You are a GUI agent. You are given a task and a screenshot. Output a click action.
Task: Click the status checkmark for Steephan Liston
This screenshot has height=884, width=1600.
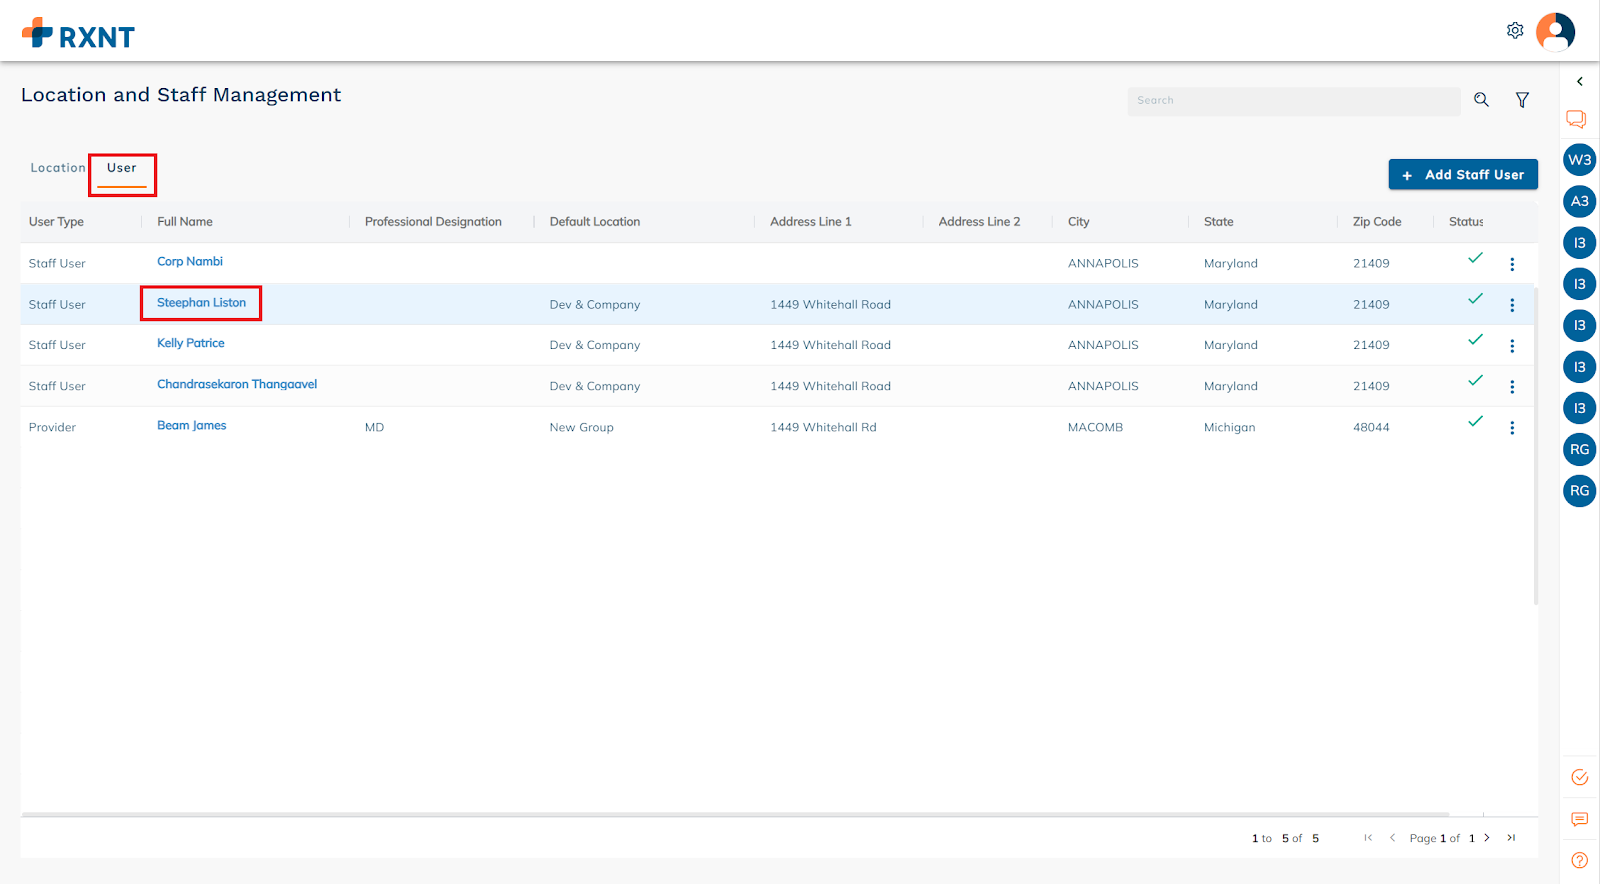[1475, 299]
